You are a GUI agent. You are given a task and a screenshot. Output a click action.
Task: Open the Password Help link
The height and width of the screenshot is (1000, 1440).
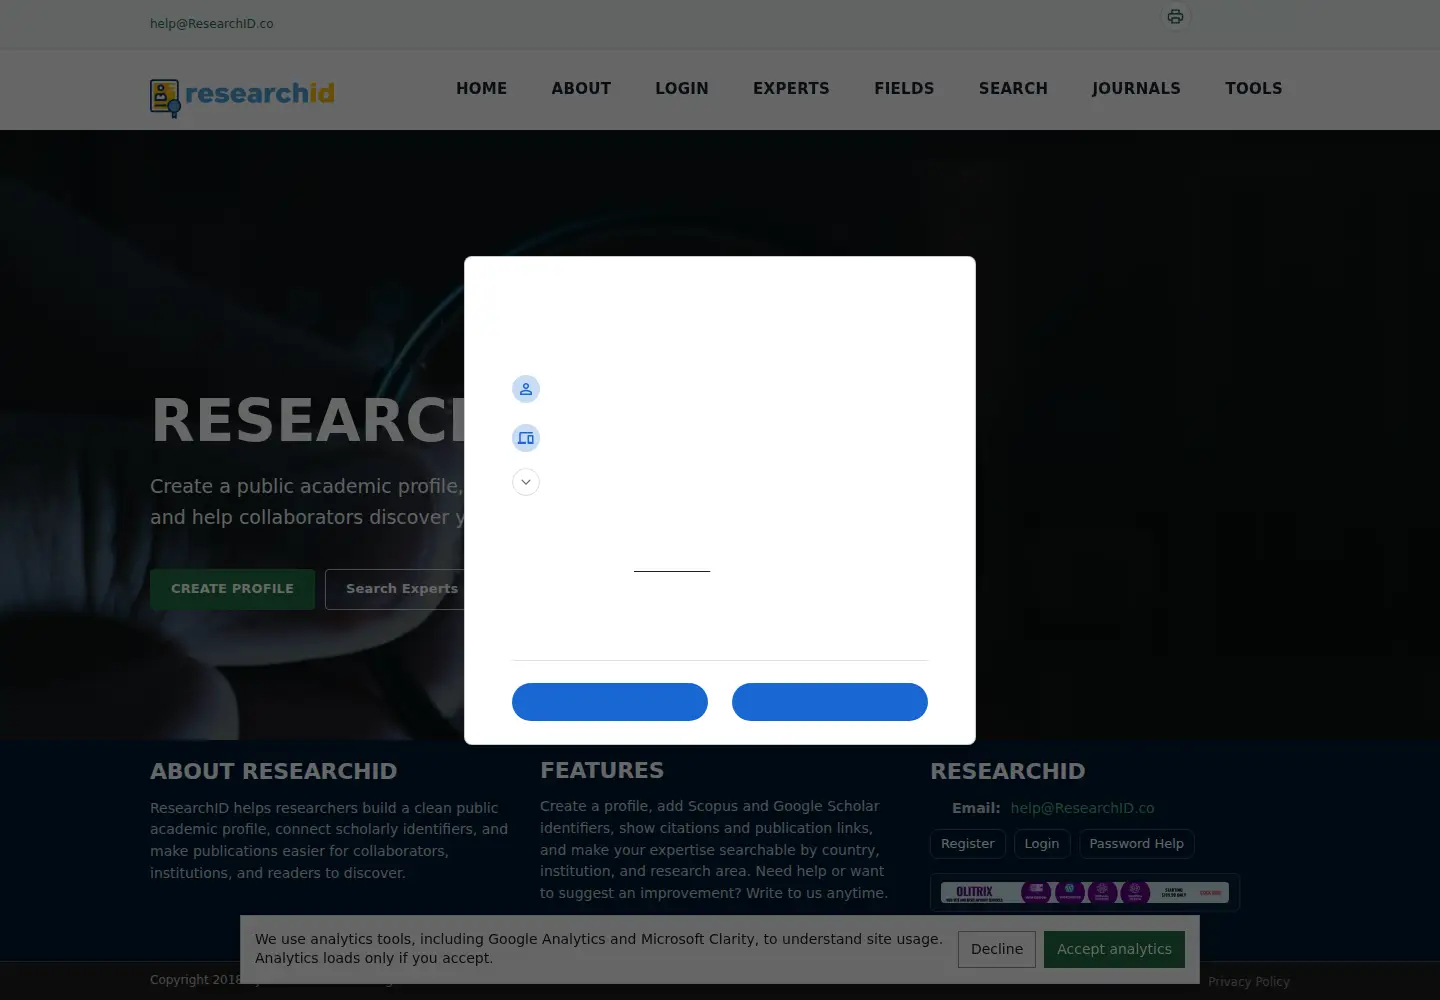pyautogui.click(x=1136, y=844)
